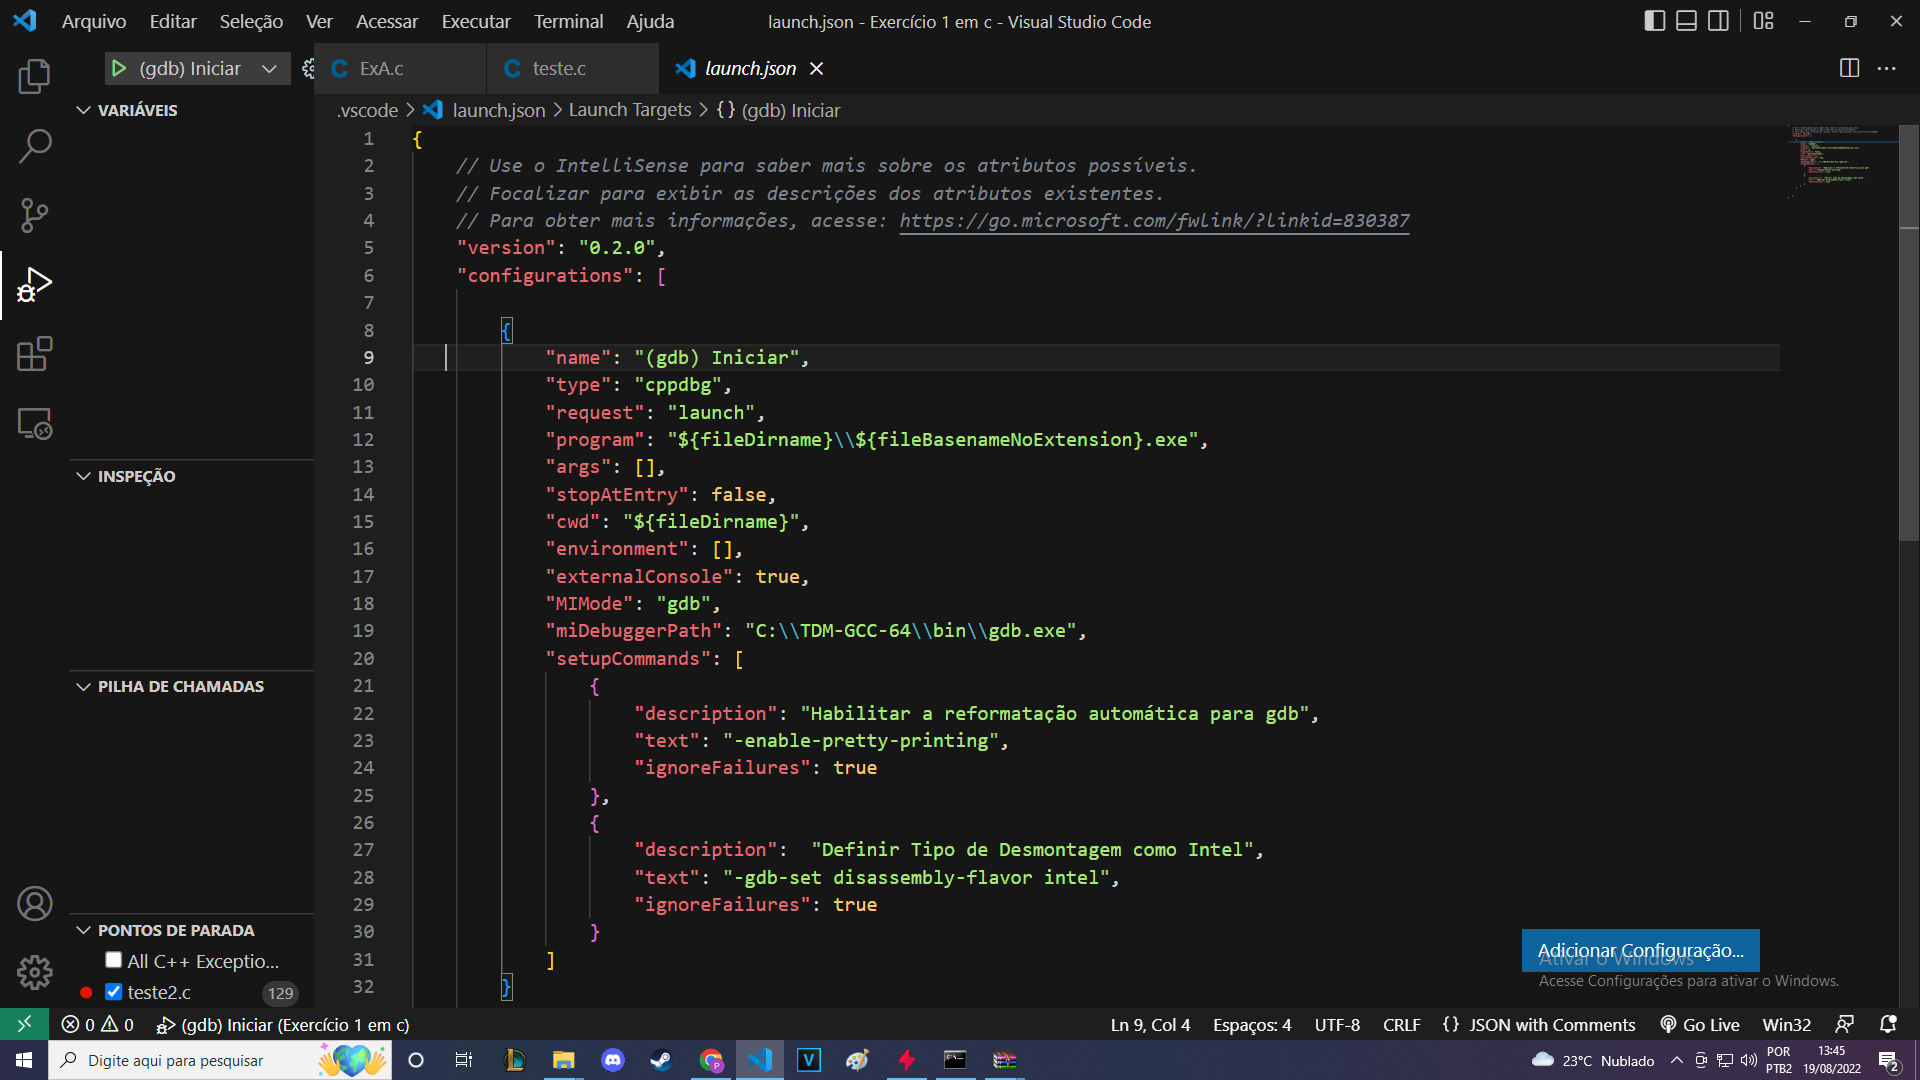Collapse the PILHA DE CHAMADAS section
The image size is (1920, 1080).
[170, 686]
